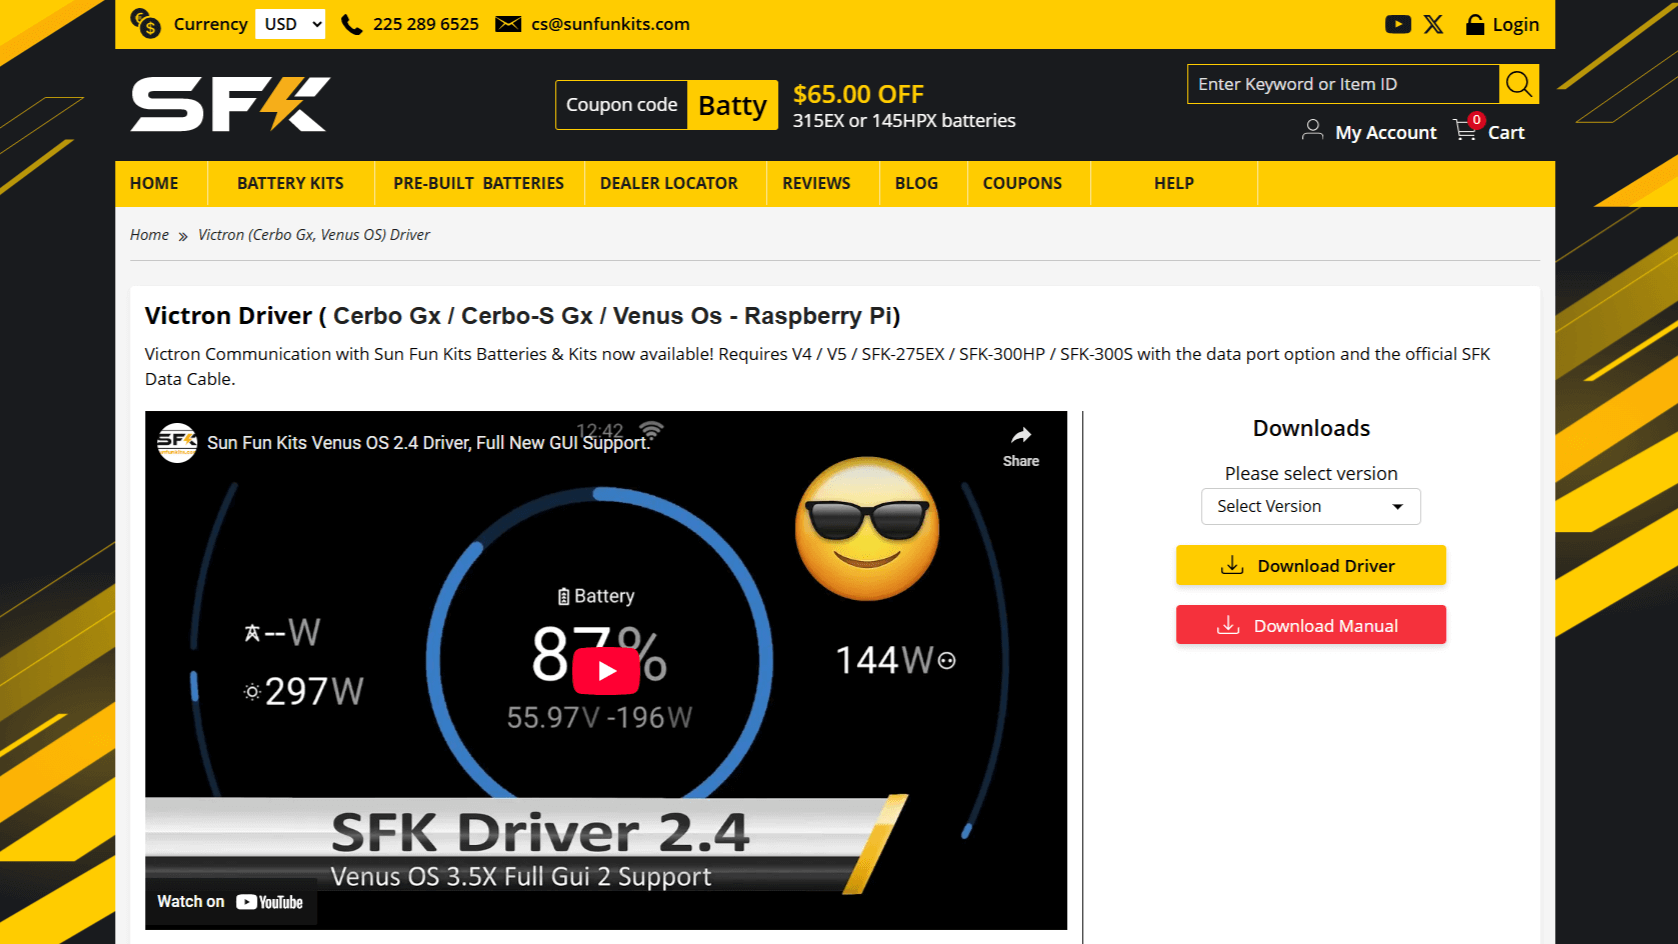The image size is (1678, 944).
Task: Go to HOME menu item
Action: click(154, 183)
